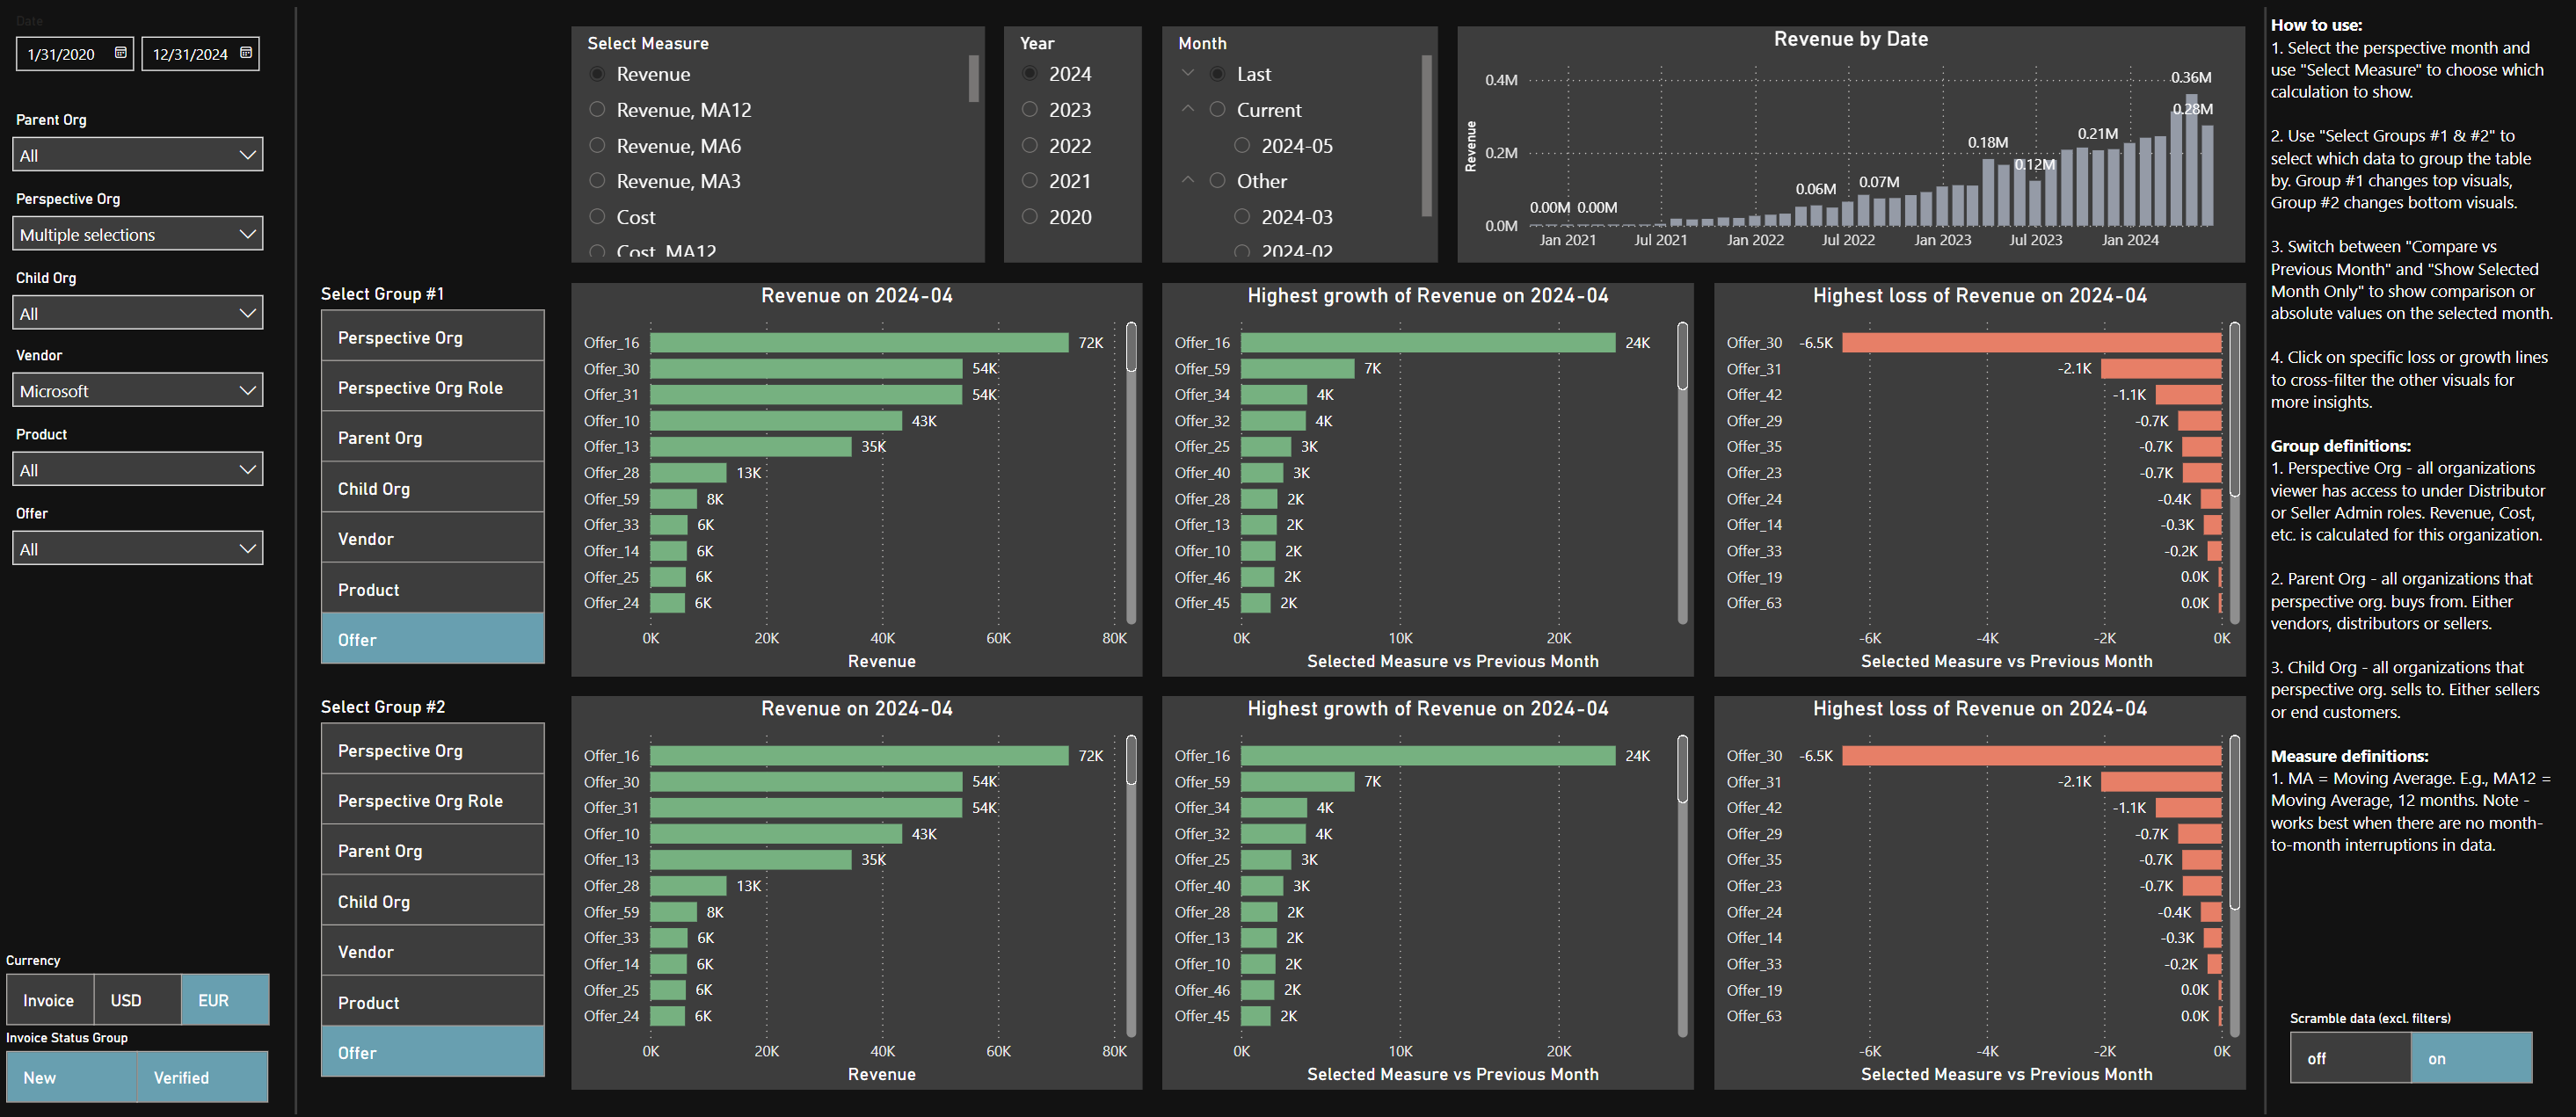The width and height of the screenshot is (2576, 1117).
Task: Click the Offer_16 bar in top Revenue chart
Action: point(858,343)
